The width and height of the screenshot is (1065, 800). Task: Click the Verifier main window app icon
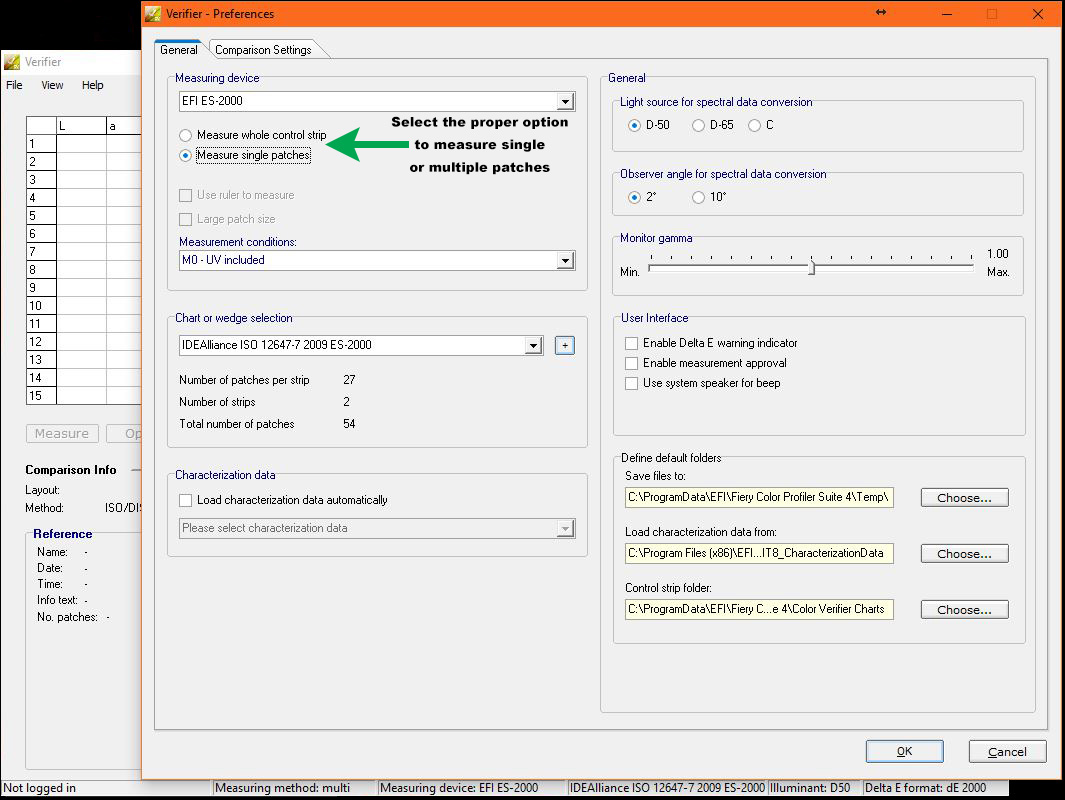pos(12,62)
